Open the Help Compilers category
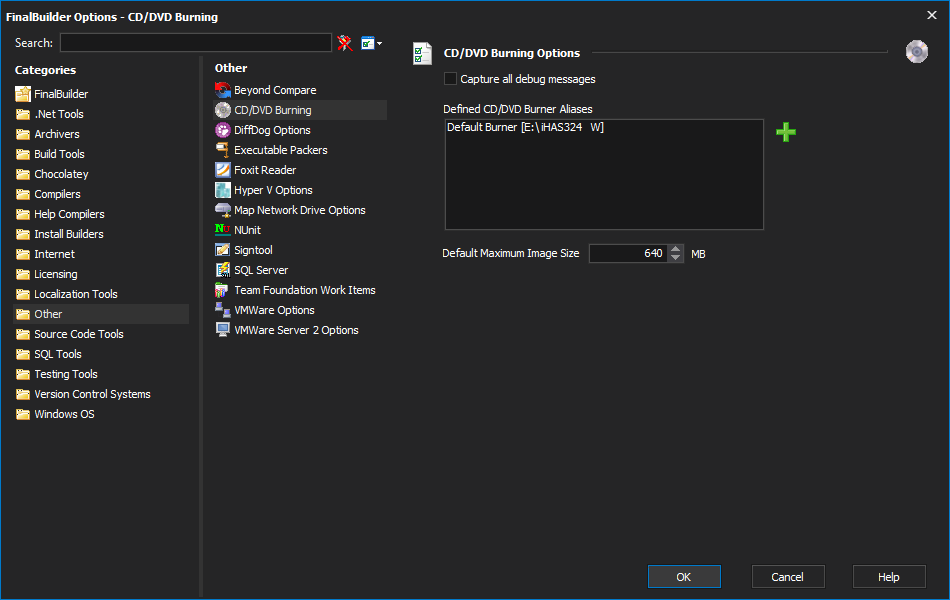The width and height of the screenshot is (950, 600). coord(61,214)
